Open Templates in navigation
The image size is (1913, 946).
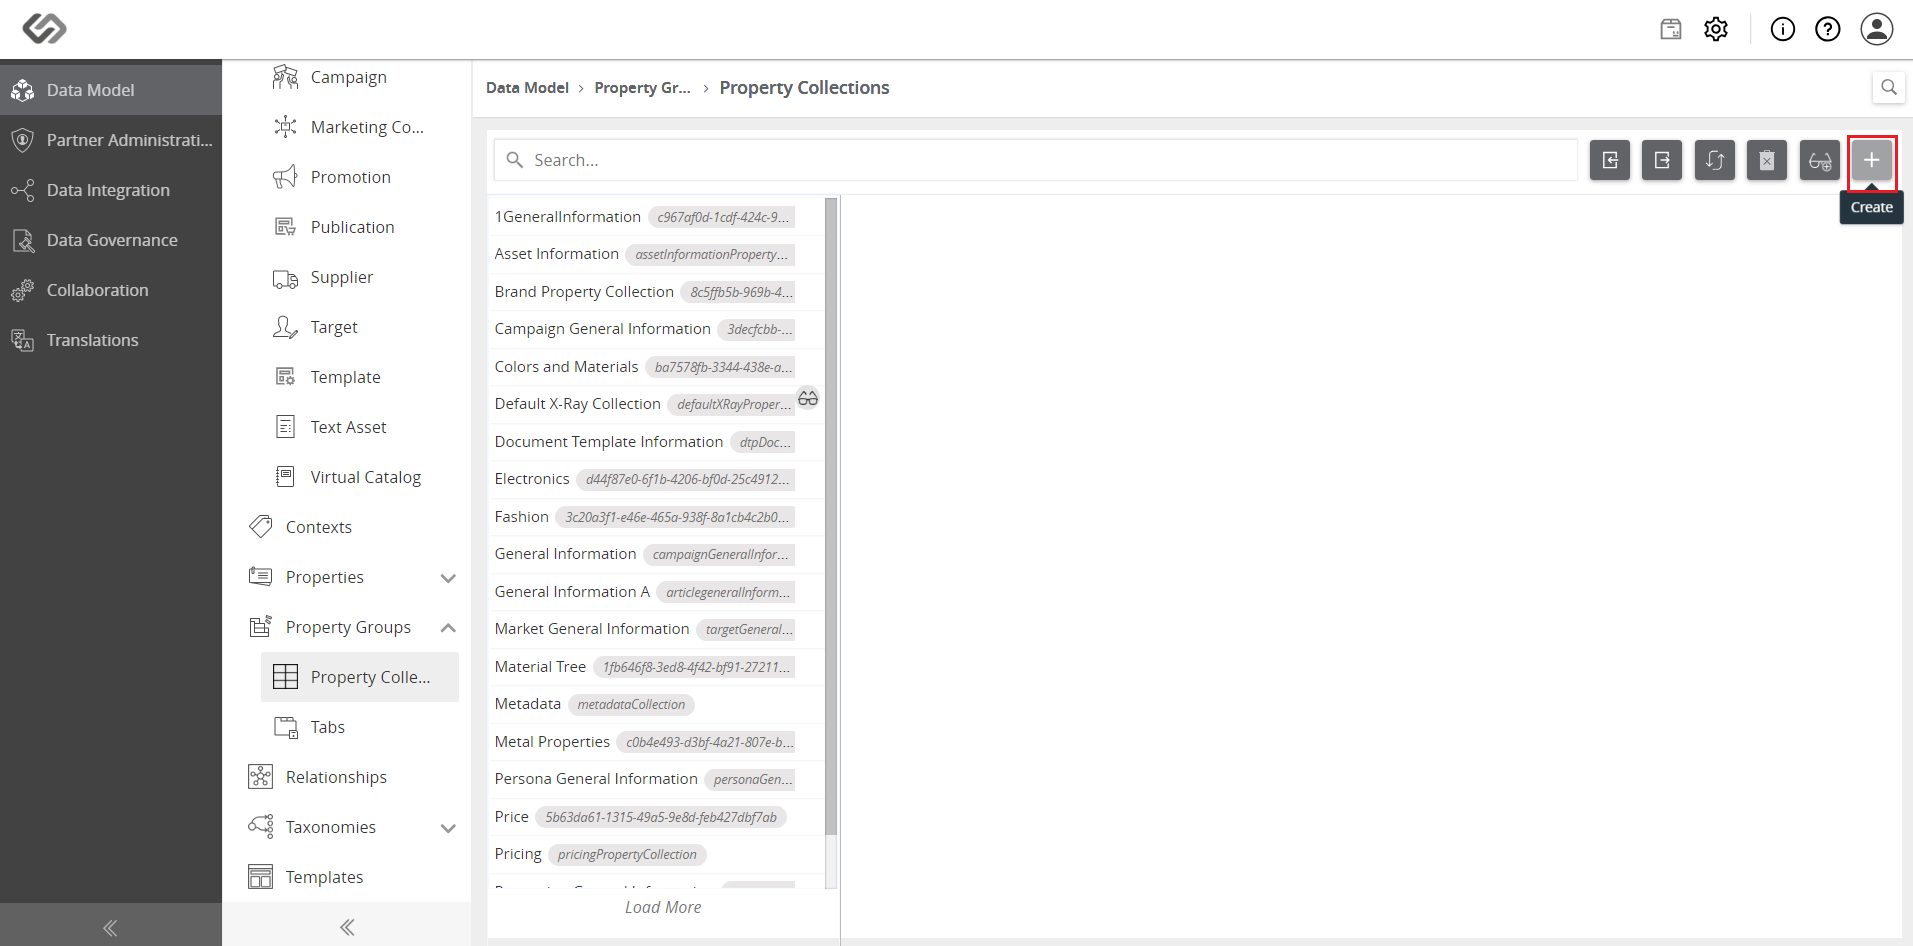tap(347, 877)
